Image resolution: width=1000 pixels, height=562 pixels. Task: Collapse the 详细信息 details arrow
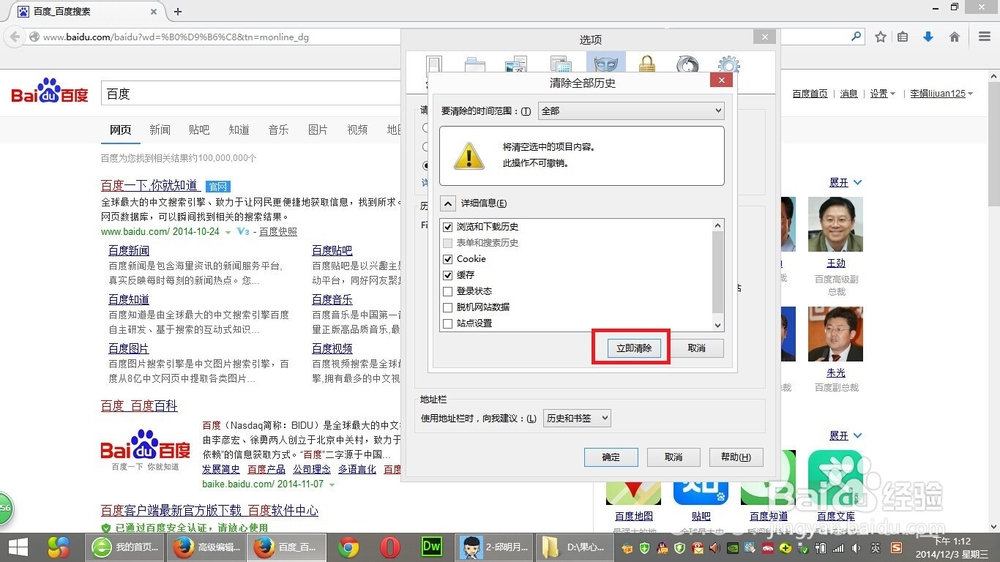coord(448,203)
